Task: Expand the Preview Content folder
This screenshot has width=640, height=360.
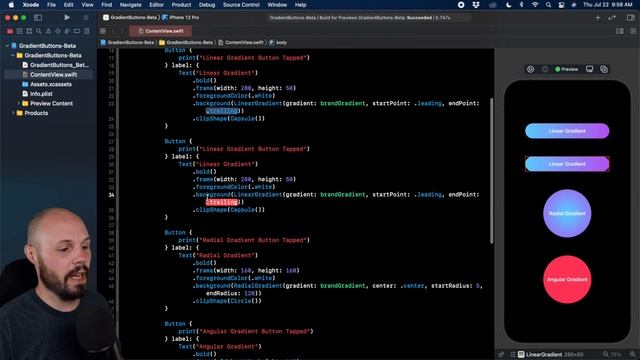Action: click(x=19, y=104)
